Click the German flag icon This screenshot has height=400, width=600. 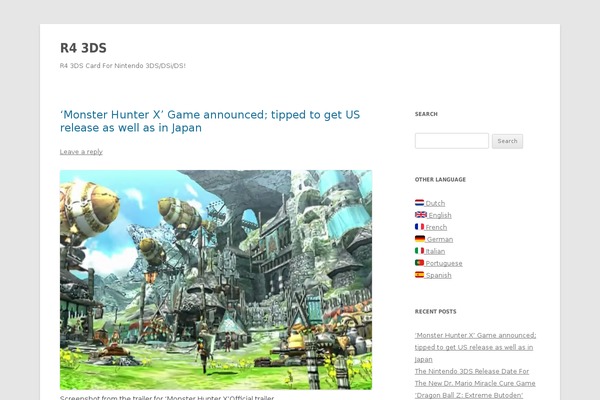coord(420,238)
